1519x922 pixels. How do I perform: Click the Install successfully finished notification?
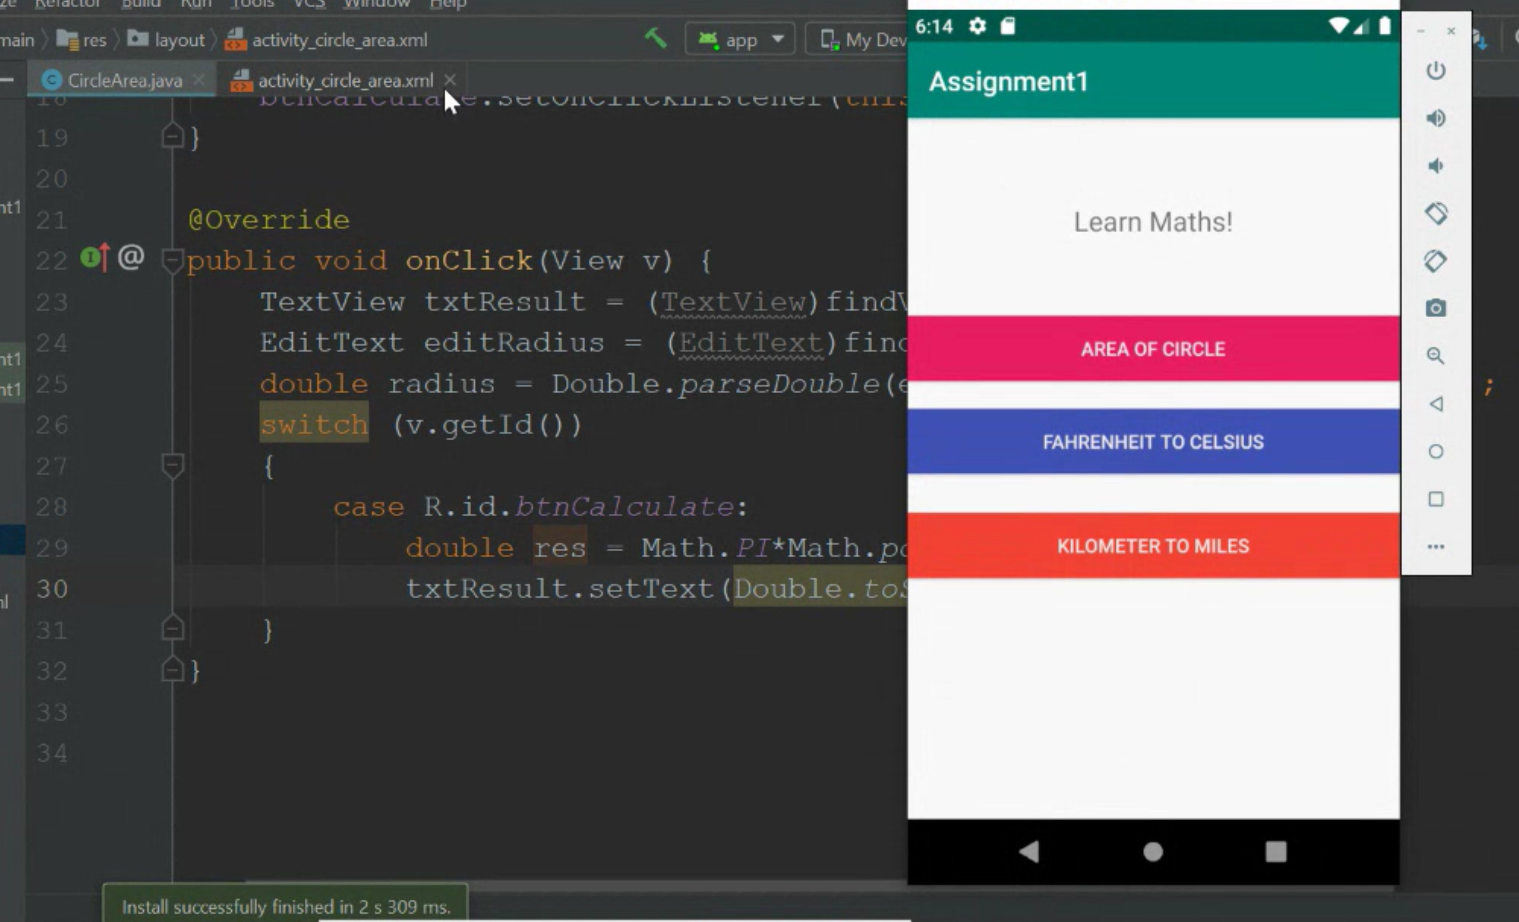(x=285, y=905)
